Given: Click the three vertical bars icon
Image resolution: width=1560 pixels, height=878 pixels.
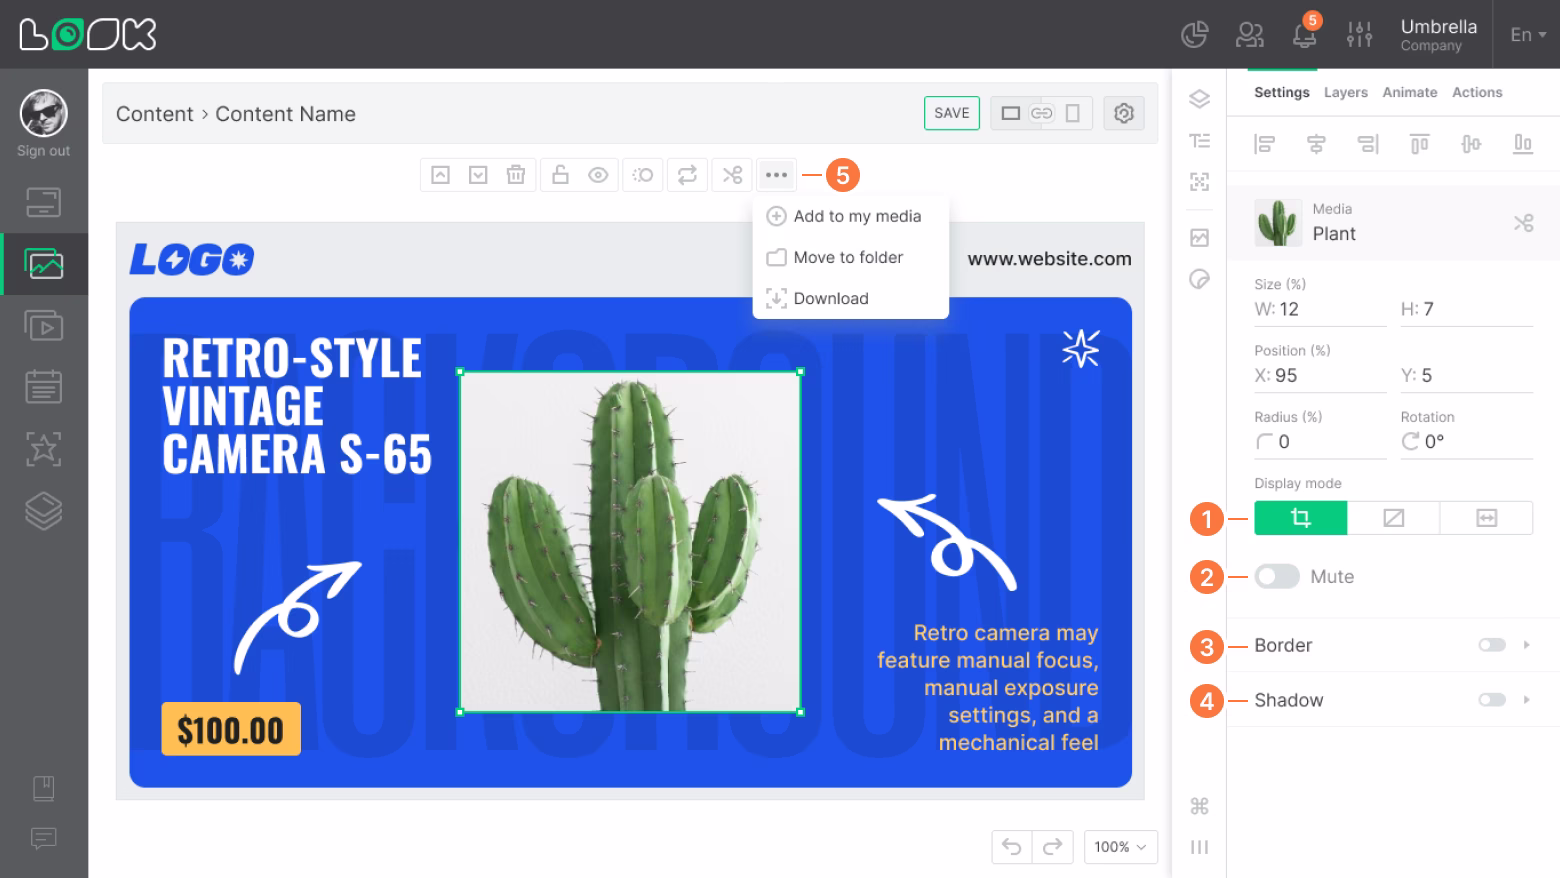Looking at the screenshot, I should [x=1199, y=847].
